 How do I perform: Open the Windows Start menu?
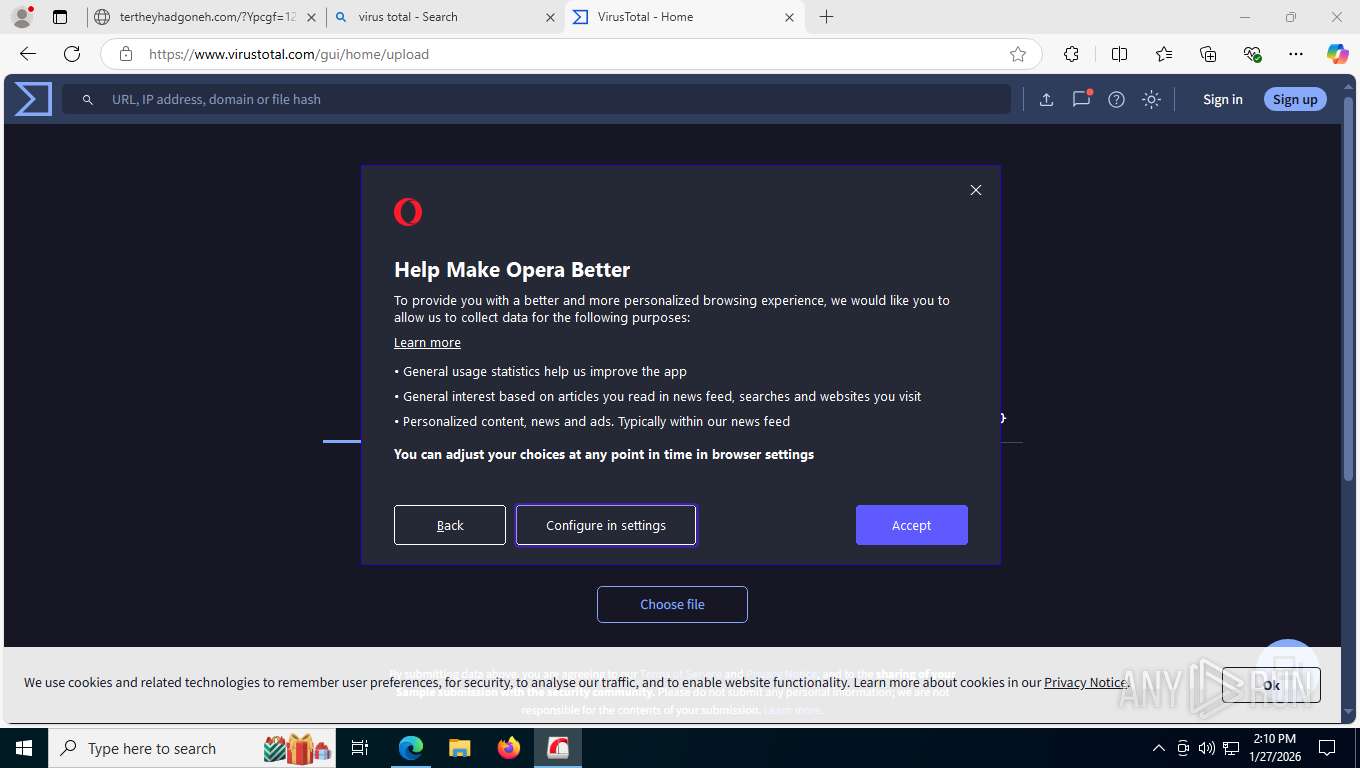pos(23,748)
